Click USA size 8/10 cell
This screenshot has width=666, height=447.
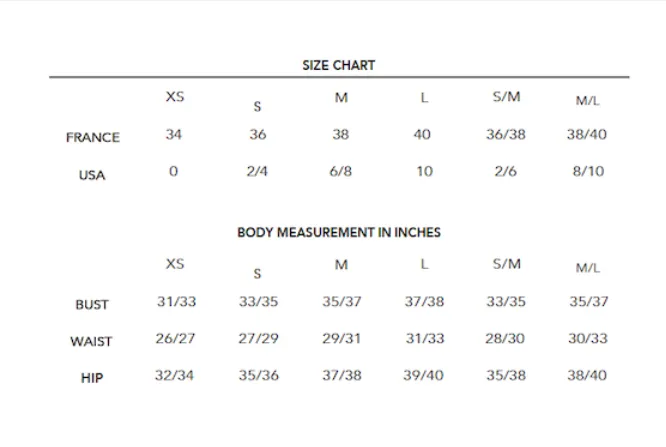(588, 171)
